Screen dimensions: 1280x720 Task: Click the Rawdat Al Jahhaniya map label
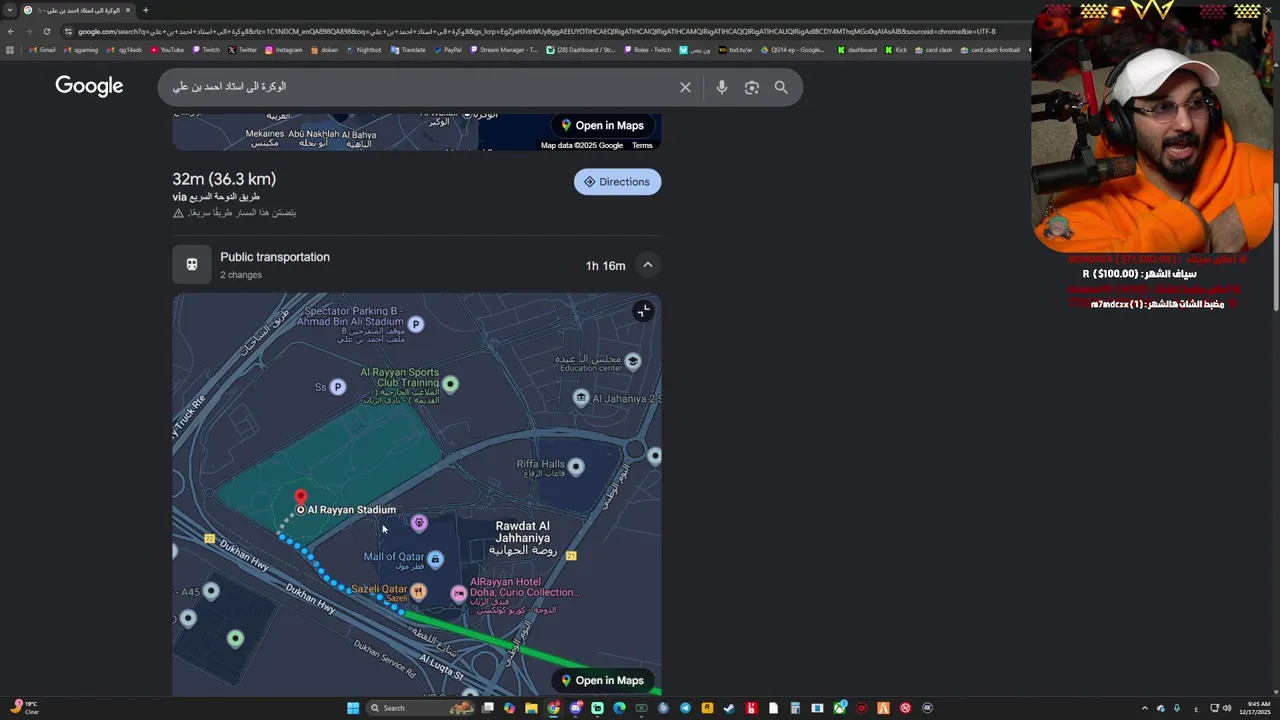click(522, 538)
